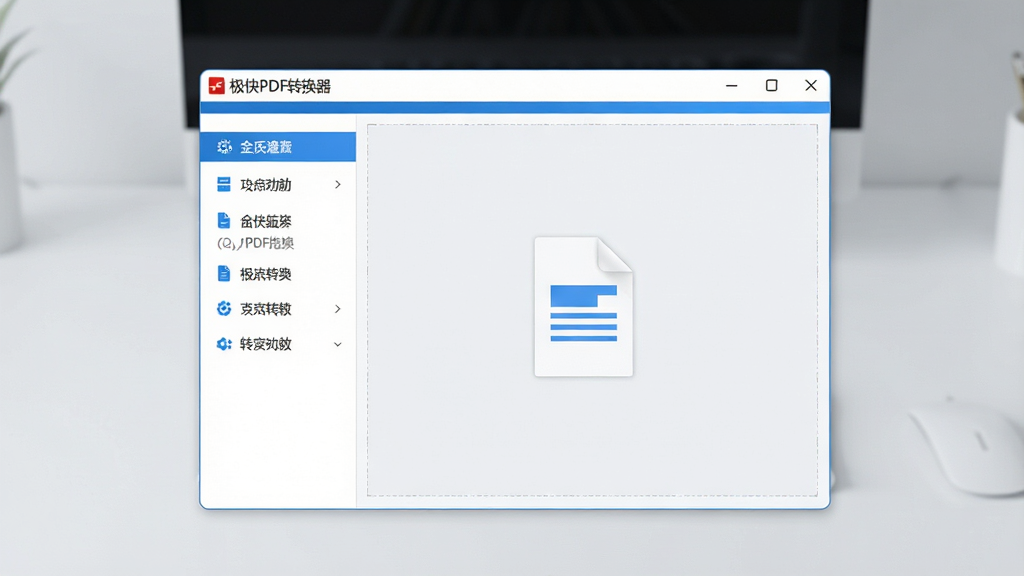Select the gear icon in the highlighted sidebar item
Screen dimensions: 1024x576
click(x=224, y=147)
